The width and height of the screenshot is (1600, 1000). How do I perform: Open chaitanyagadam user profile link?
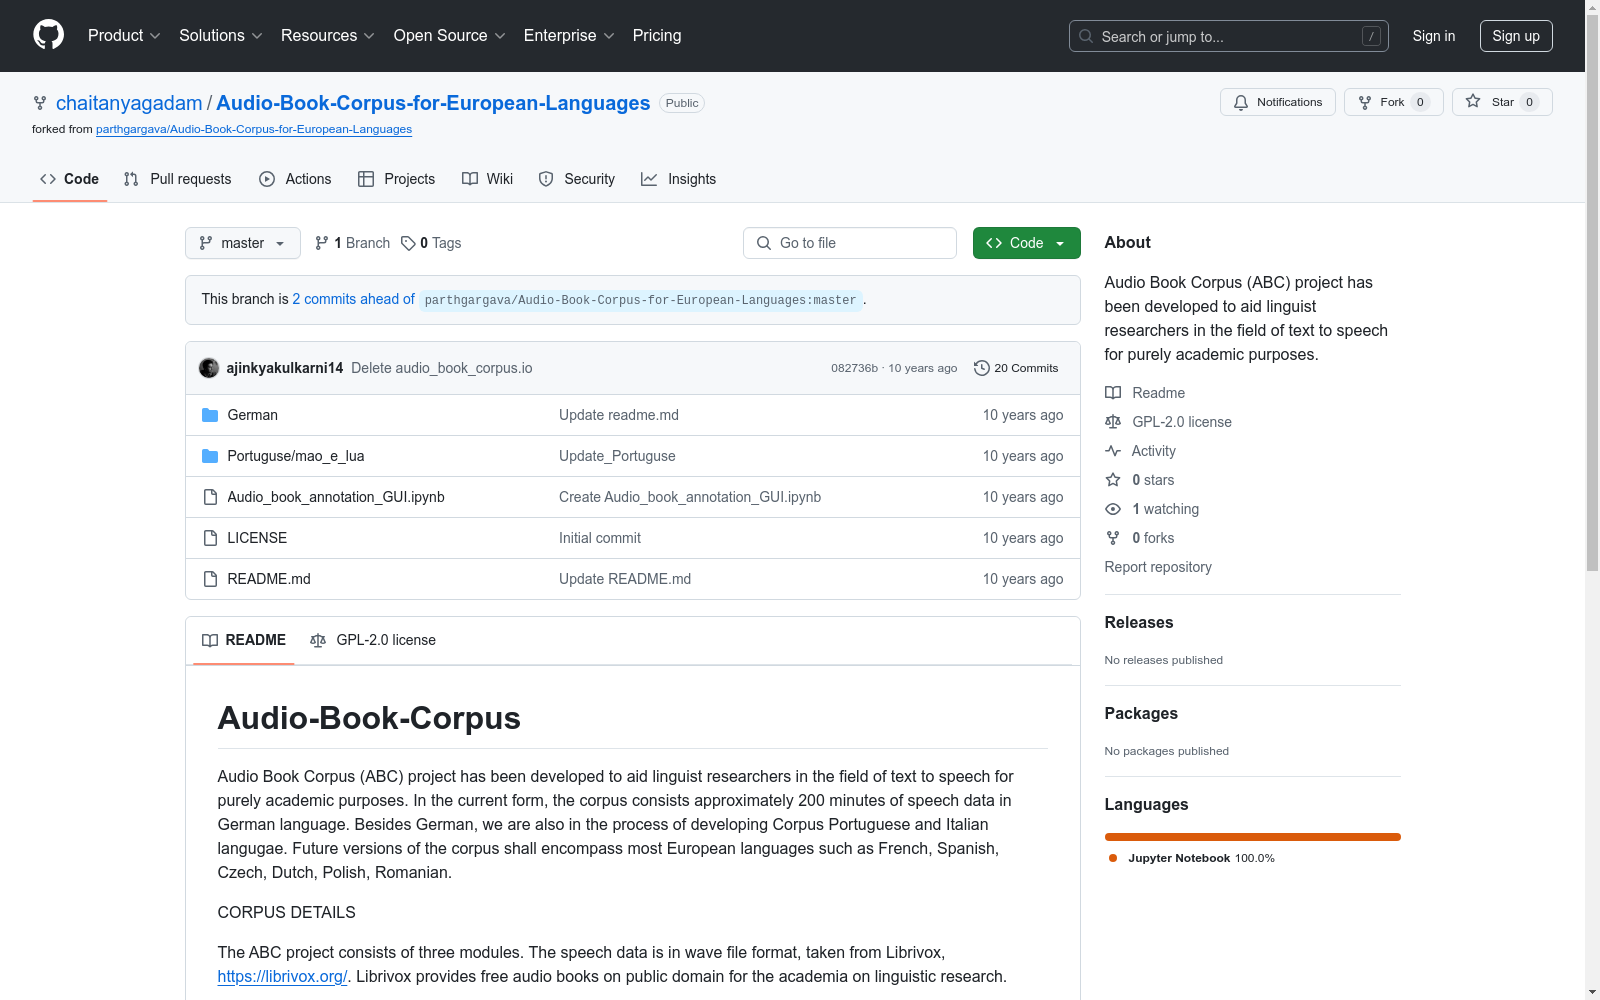pos(129,103)
